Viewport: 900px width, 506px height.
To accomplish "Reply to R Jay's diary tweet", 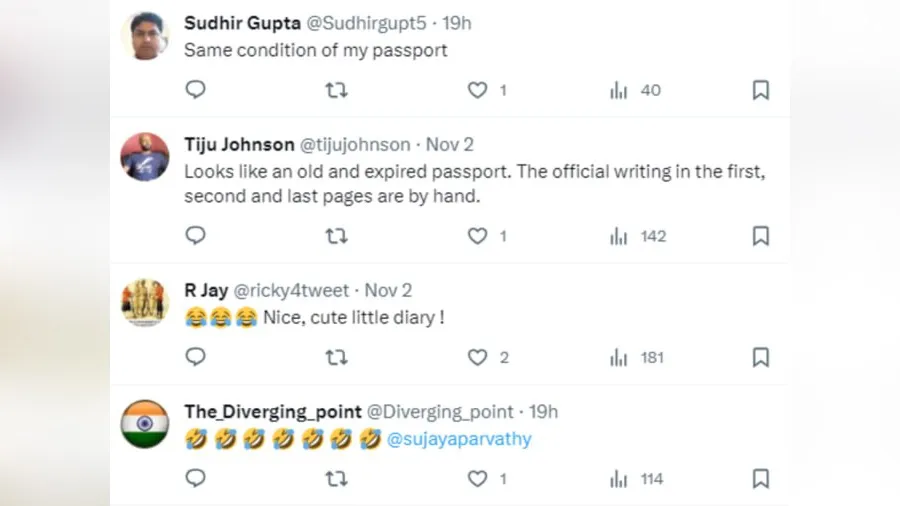I will pos(196,357).
